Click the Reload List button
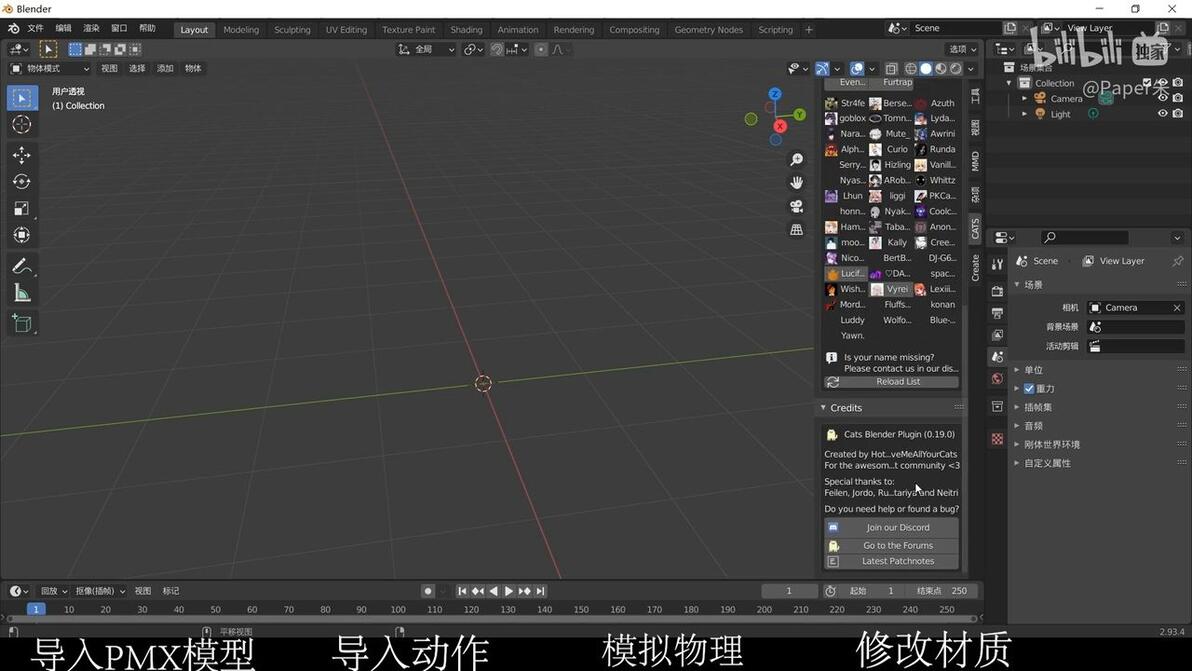The image size is (1192, 671). tap(891, 381)
